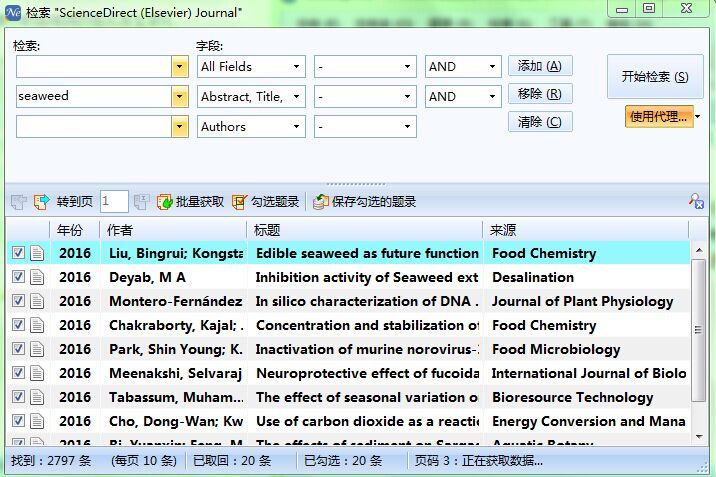Sort by the 年份 column header
Viewport: 716px width, 477px height.
coord(75,230)
